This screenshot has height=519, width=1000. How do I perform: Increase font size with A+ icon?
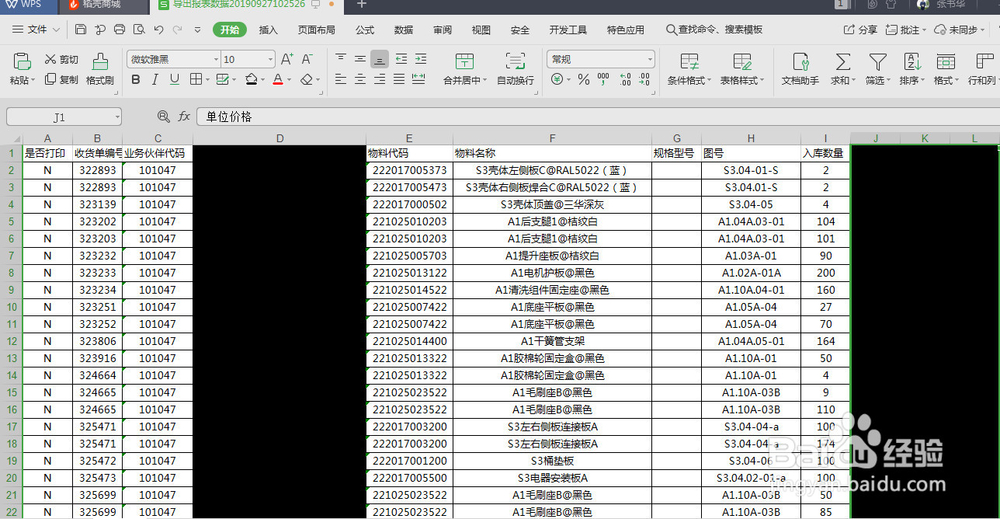tap(287, 59)
